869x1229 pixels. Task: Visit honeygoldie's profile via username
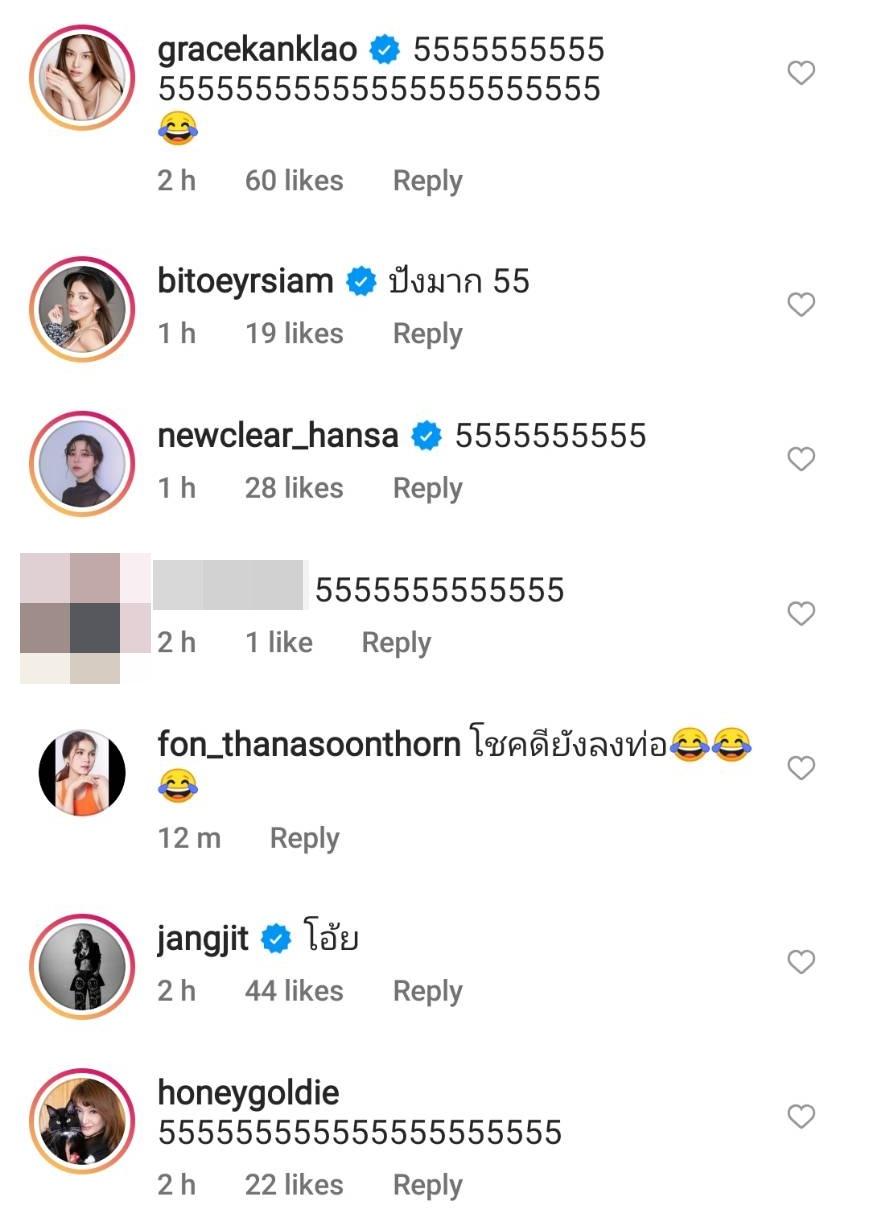click(x=249, y=1093)
